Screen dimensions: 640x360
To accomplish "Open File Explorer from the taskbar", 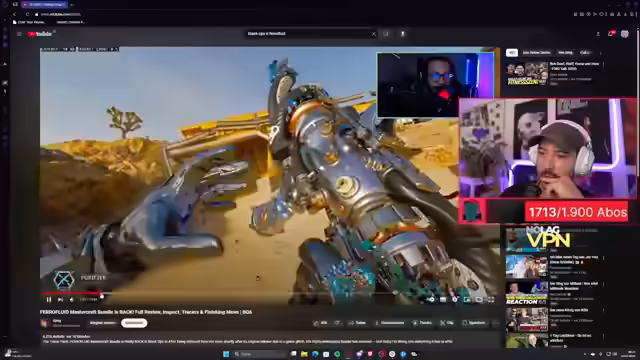I will click(x=304, y=354).
